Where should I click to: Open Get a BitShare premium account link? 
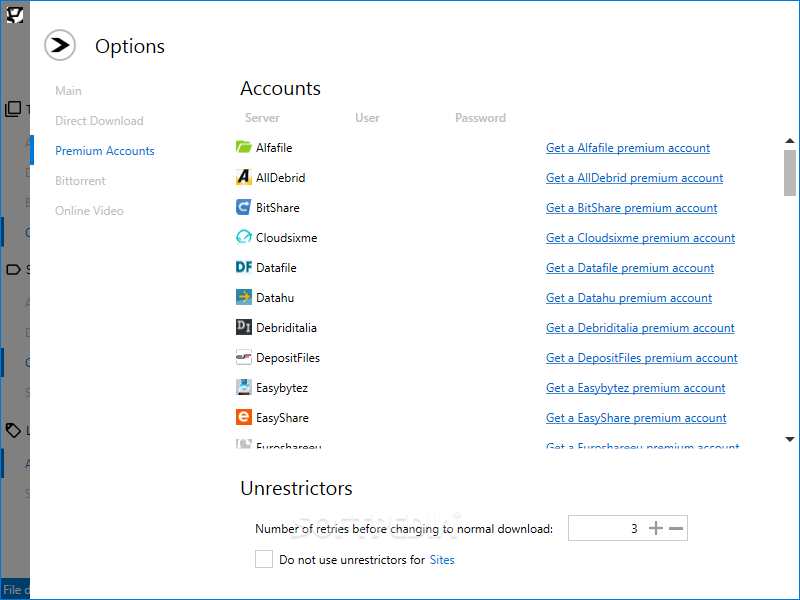coord(632,208)
